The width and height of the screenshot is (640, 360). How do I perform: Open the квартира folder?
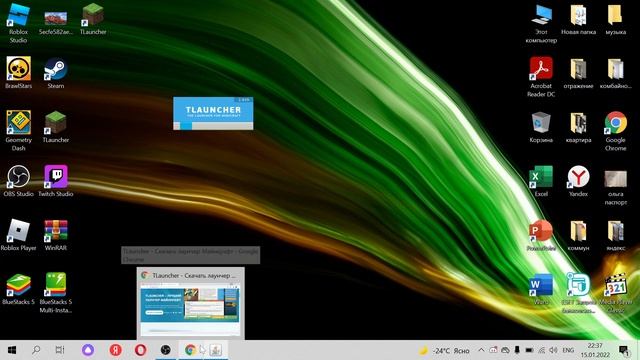(578, 127)
